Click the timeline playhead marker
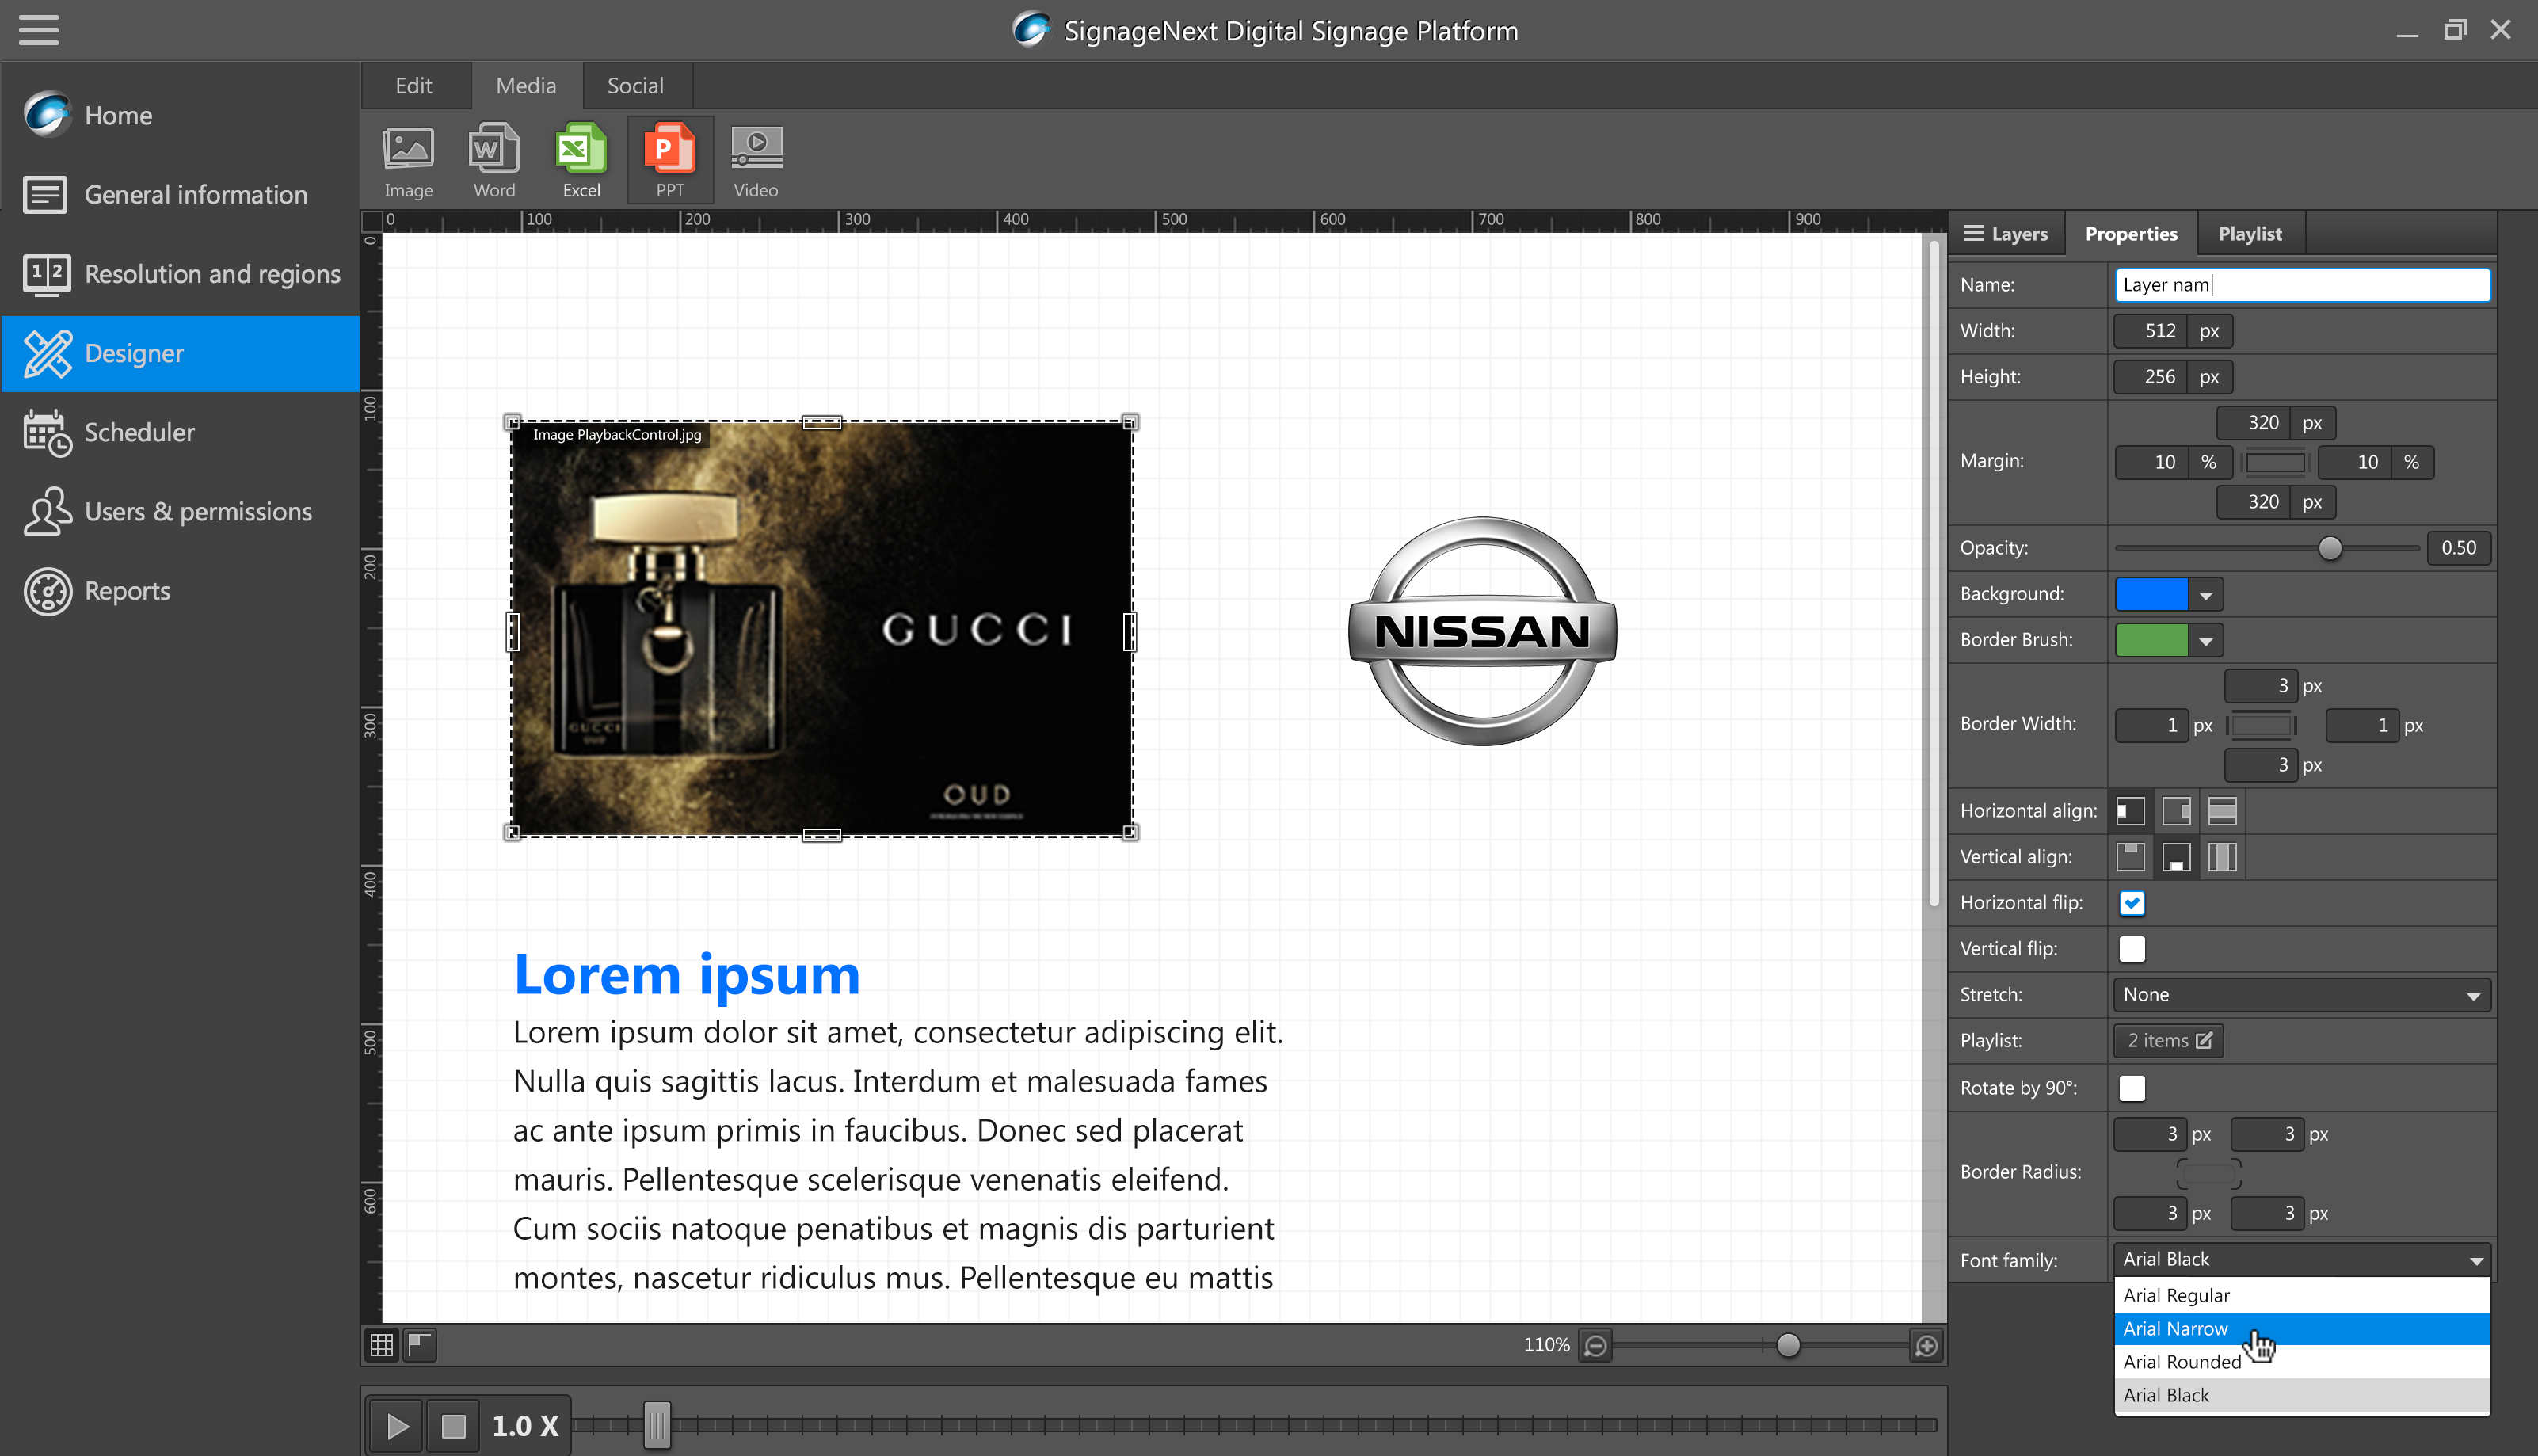Viewport: 2538px width, 1456px height. [656, 1425]
